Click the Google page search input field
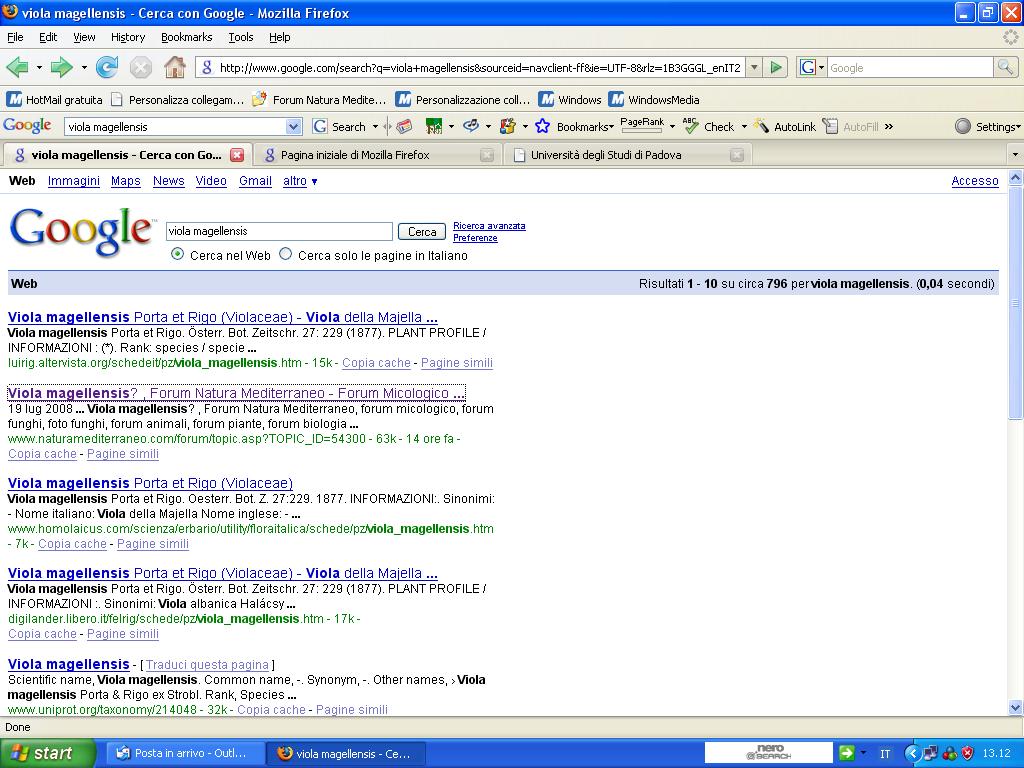The width and height of the screenshot is (1024, 768). pos(279,231)
